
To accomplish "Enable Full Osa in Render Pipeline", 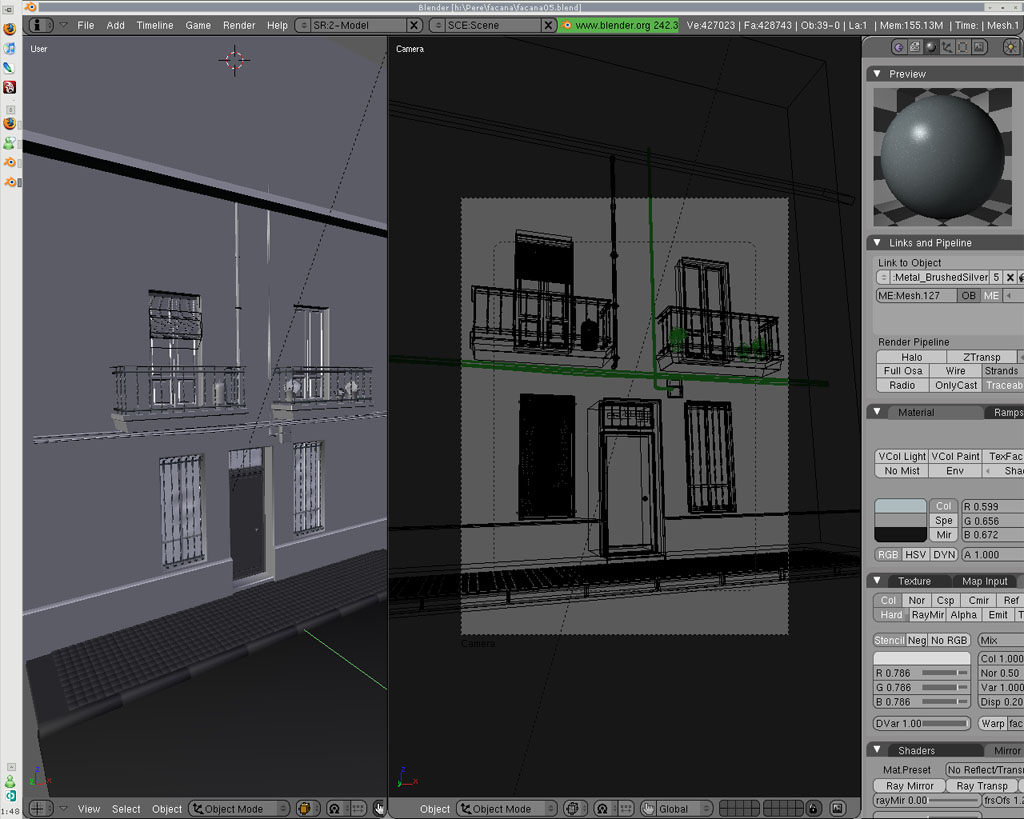I will (x=903, y=371).
